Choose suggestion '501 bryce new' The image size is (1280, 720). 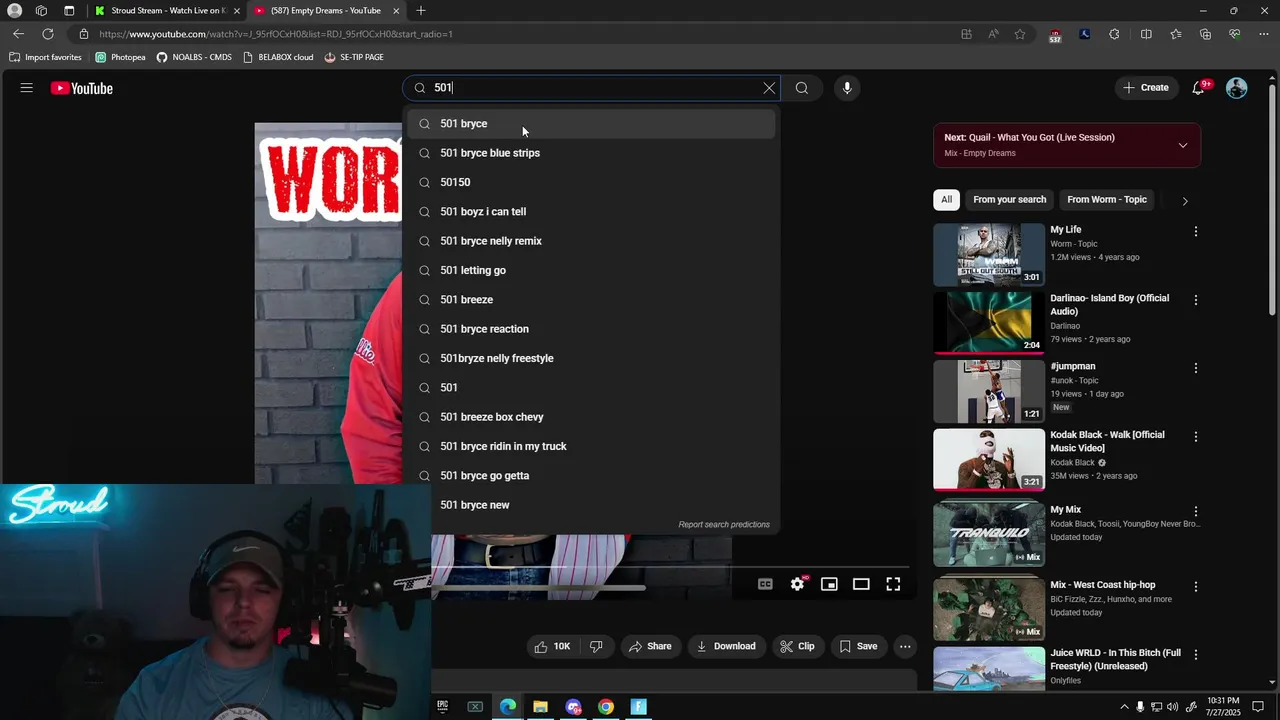tap(591, 505)
